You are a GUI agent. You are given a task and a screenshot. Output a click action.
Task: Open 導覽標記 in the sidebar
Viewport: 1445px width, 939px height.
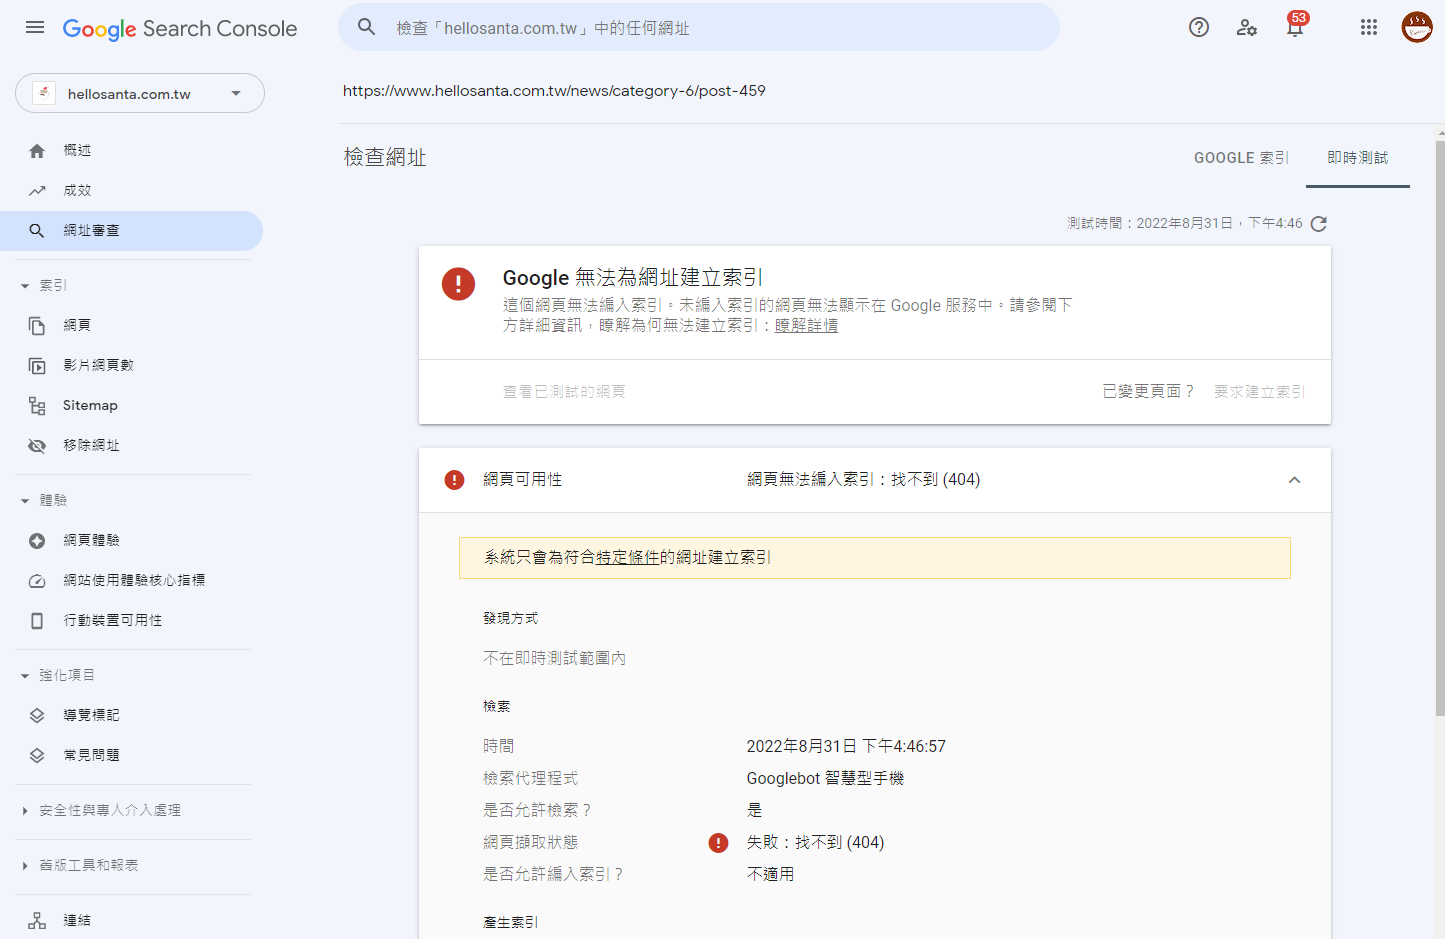(131, 716)
